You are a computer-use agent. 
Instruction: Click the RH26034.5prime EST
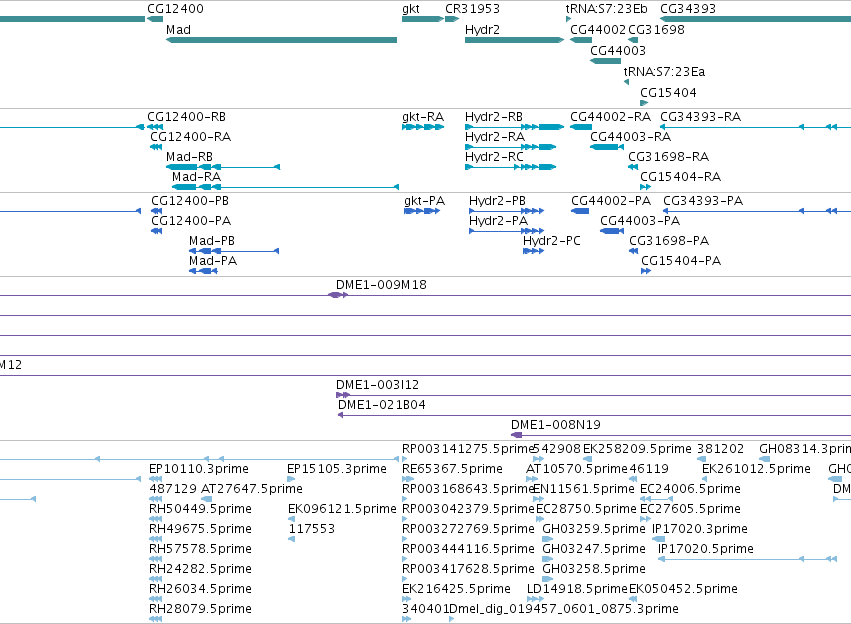[x=156, y=599]
